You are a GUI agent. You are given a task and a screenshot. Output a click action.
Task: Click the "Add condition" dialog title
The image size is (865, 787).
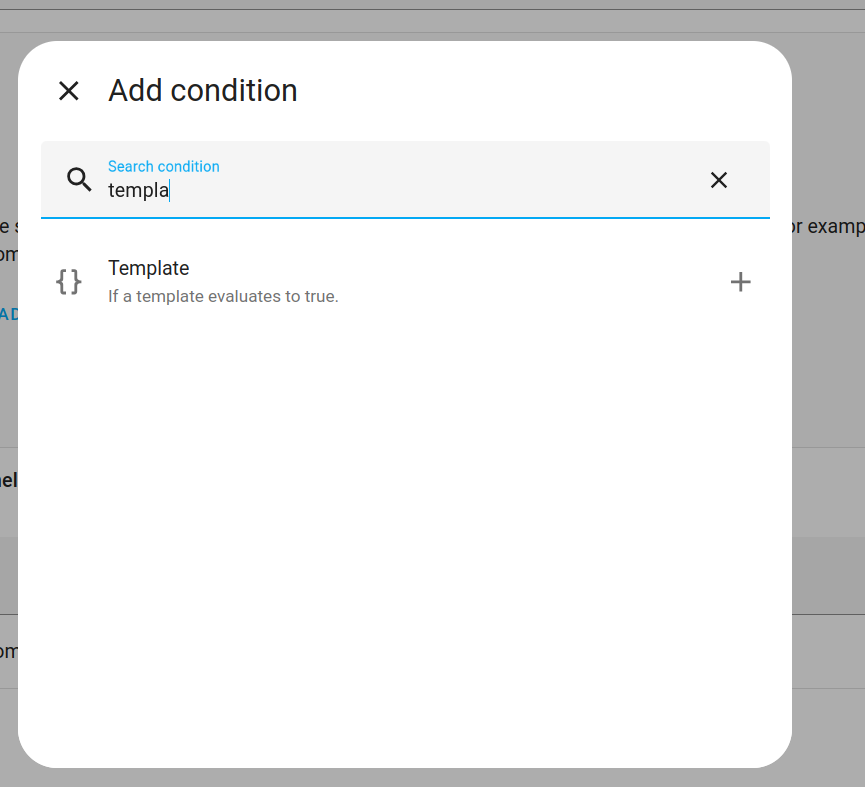coord(203,91)
